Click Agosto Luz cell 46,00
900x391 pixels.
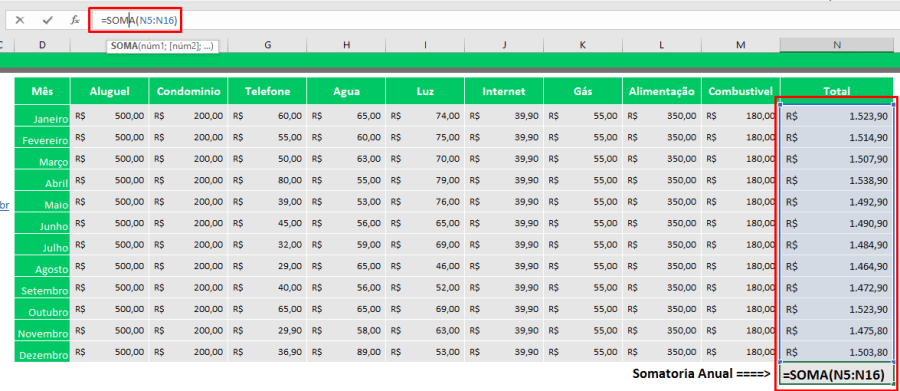pos(425,266)
